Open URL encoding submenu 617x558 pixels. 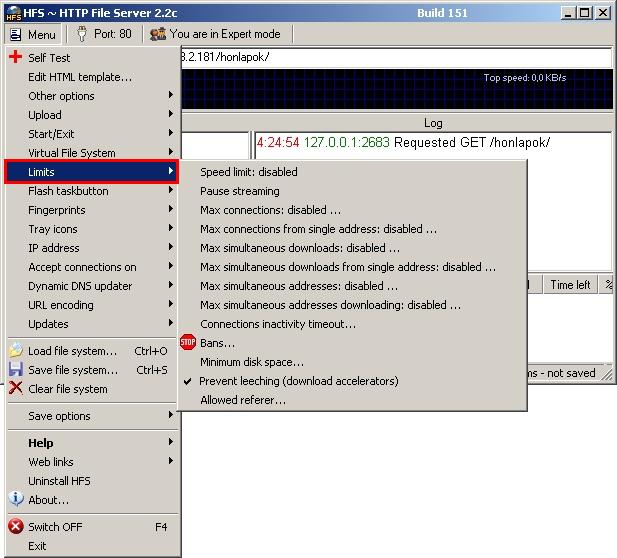coord(92,305)
